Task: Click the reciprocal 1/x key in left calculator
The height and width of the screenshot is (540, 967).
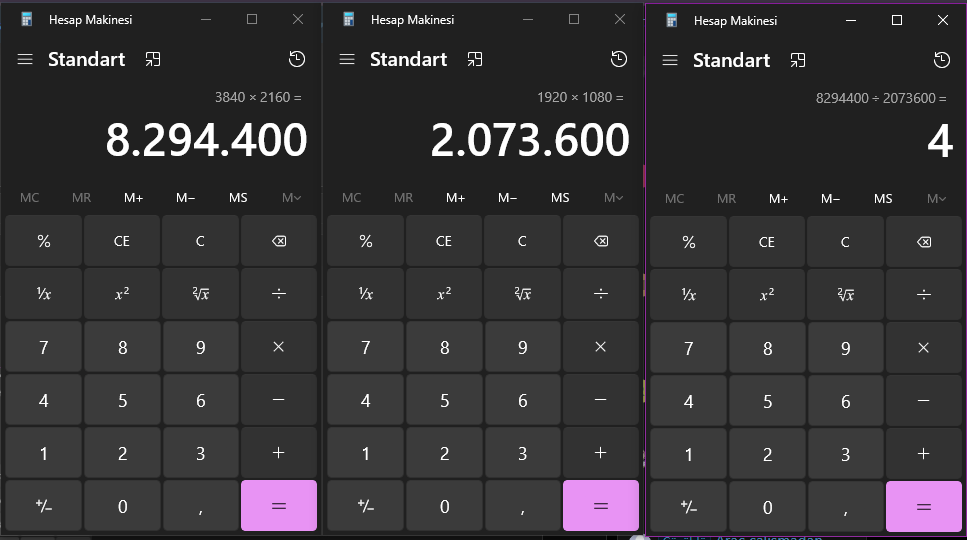Action: click(x=43, y=294)
